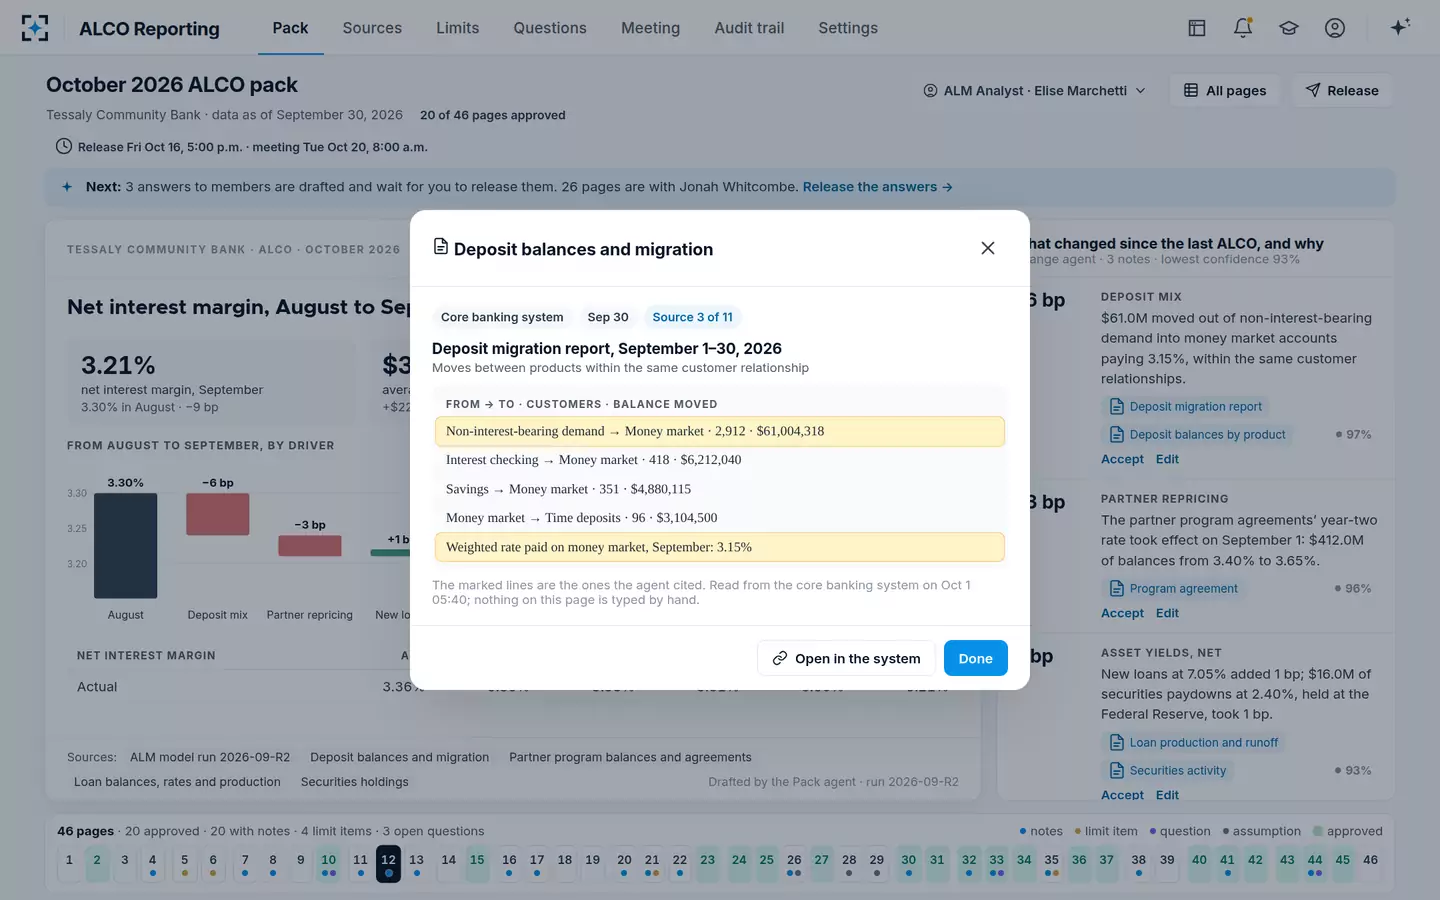Click the Deposit mix -6 bp bar

(x=217, y=514)
